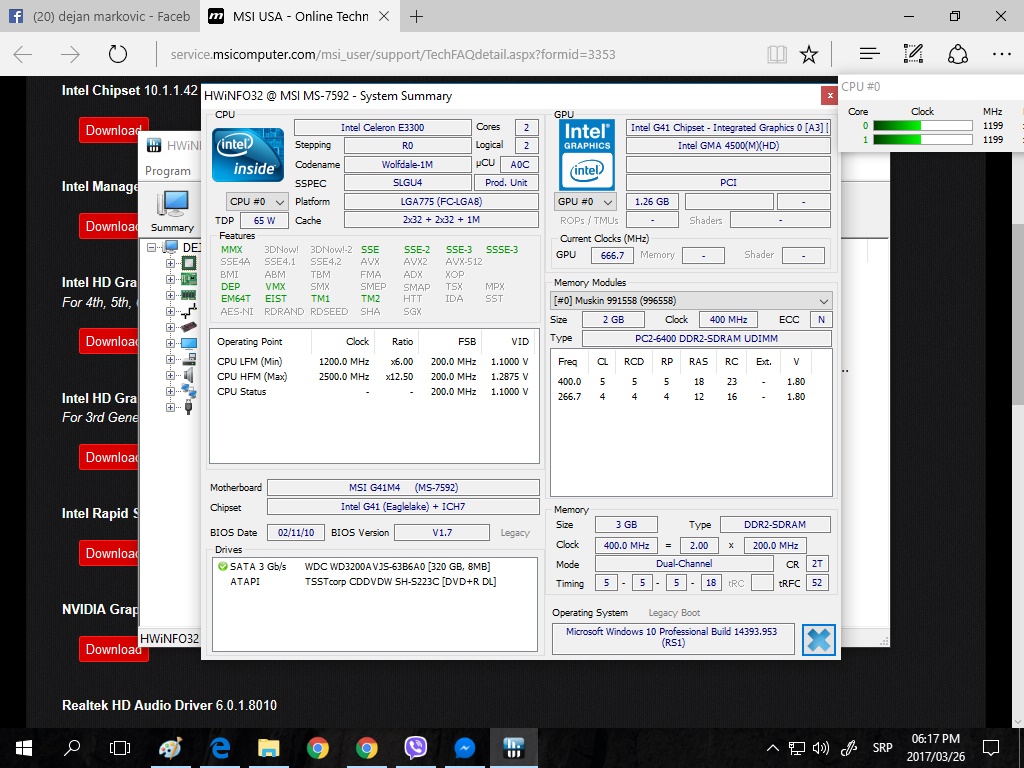
Task: Open the taskbar clock showing 06:17 PM
Action: pyautogui.click(x=936, y=748)
